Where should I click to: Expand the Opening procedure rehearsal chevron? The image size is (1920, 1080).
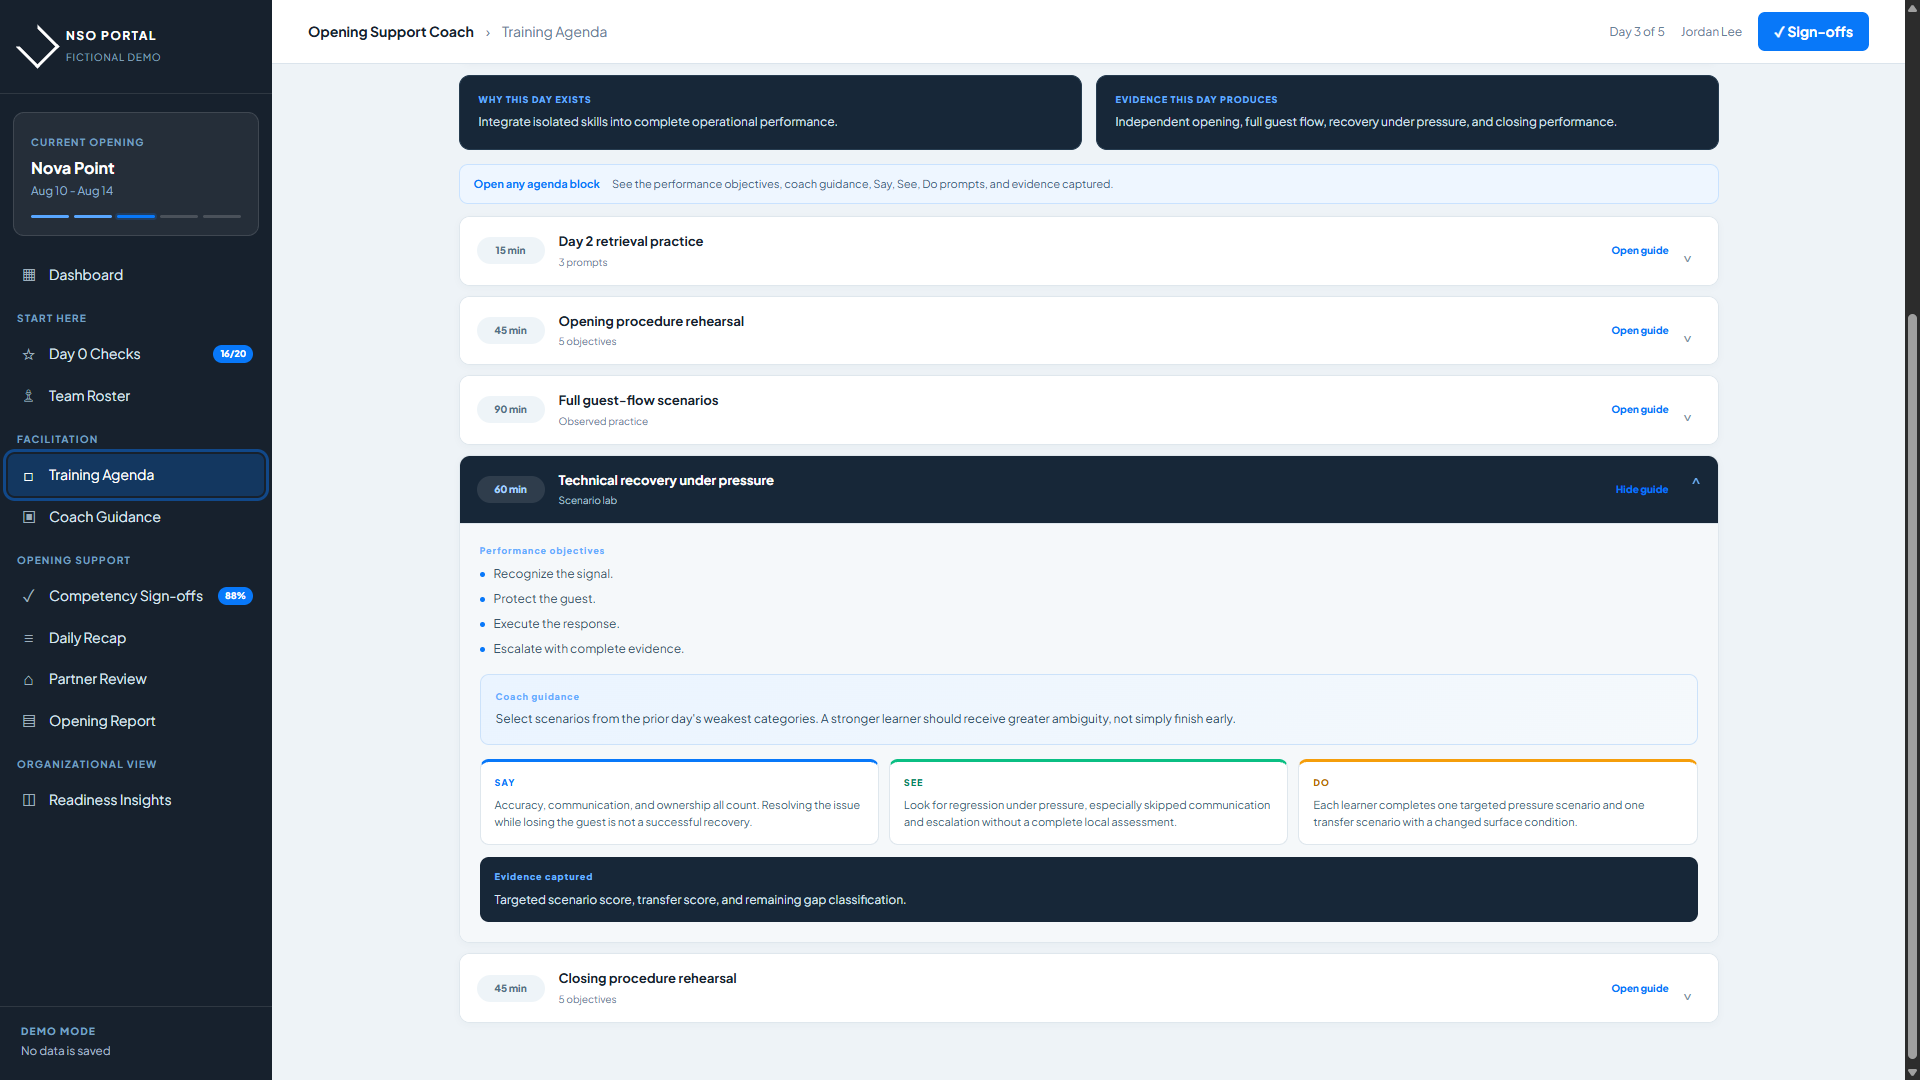1687,339
